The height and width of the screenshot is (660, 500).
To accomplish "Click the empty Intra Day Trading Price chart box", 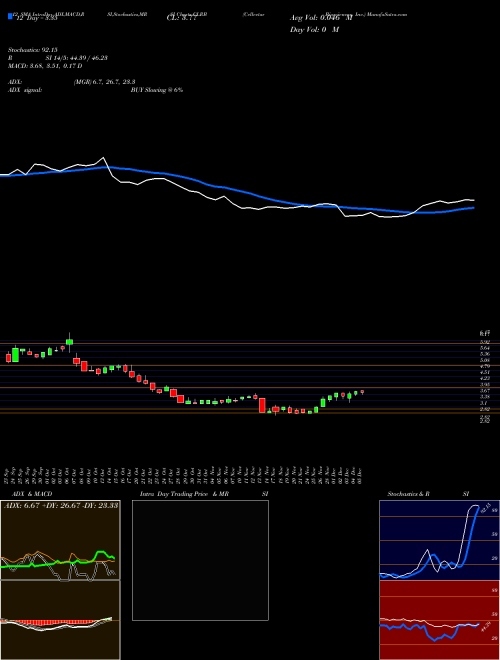I will 200,560.
